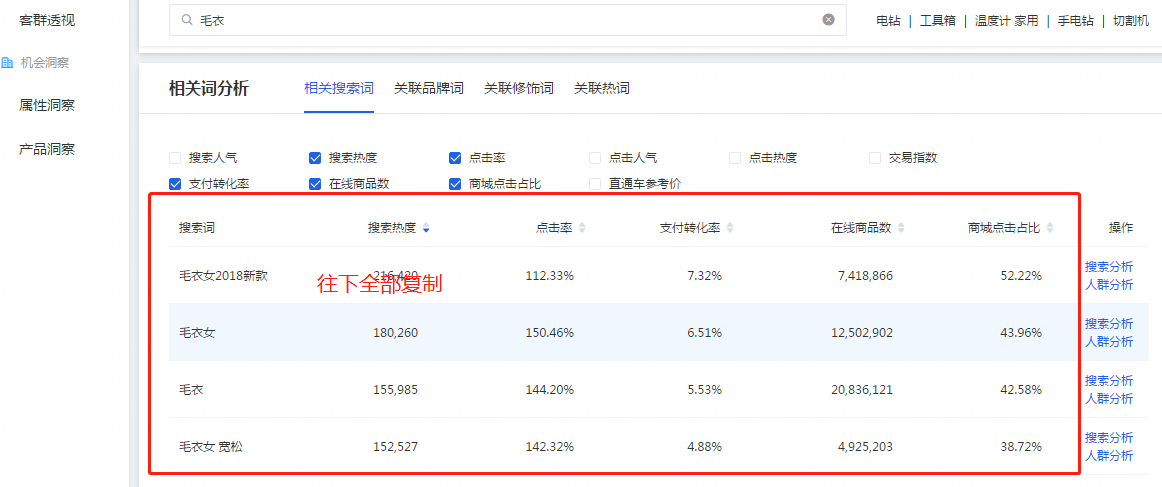Open 人群分析 for 毛衣女2018新款

[1109, 285]
